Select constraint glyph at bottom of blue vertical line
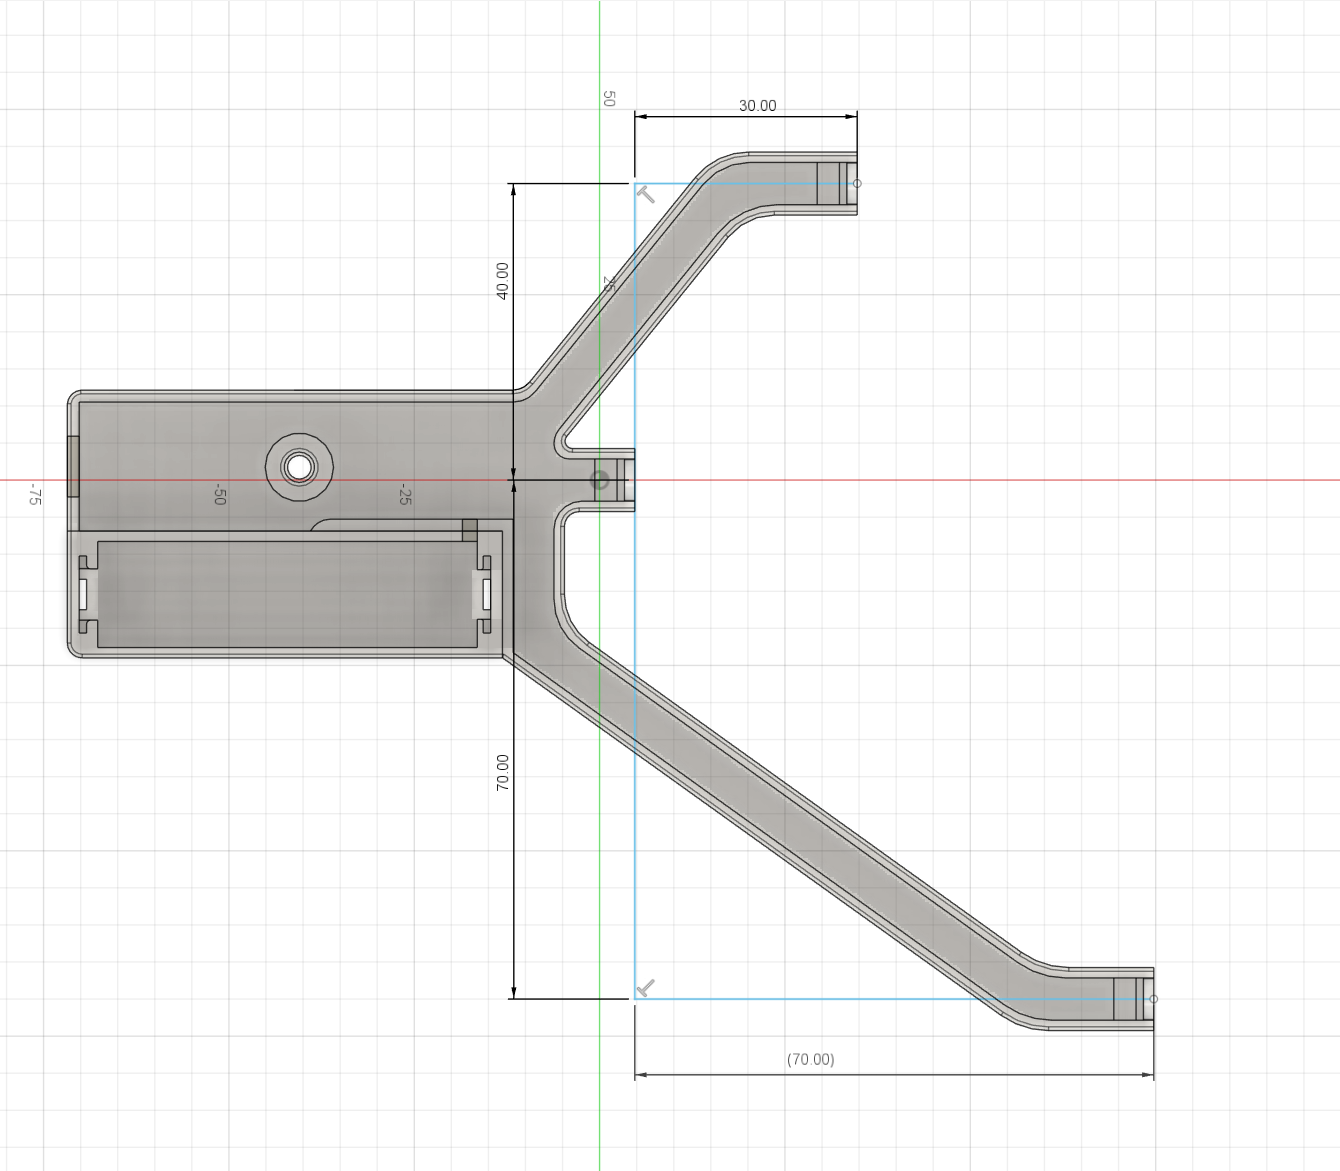 [646, 988]
